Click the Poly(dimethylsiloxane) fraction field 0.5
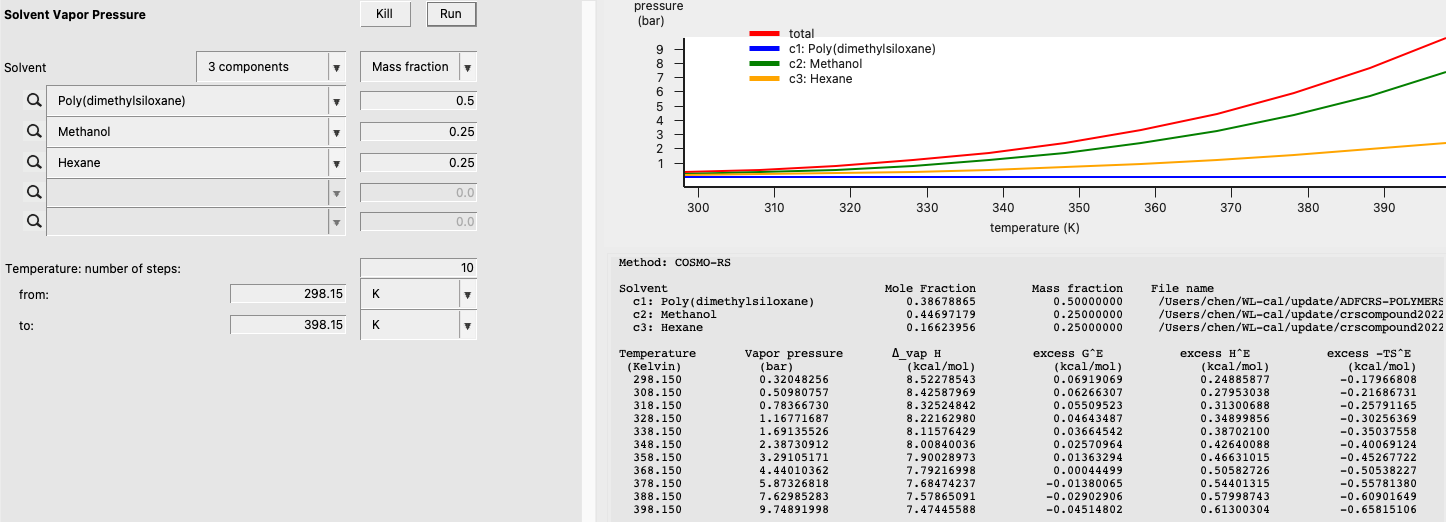 point(418,101)
